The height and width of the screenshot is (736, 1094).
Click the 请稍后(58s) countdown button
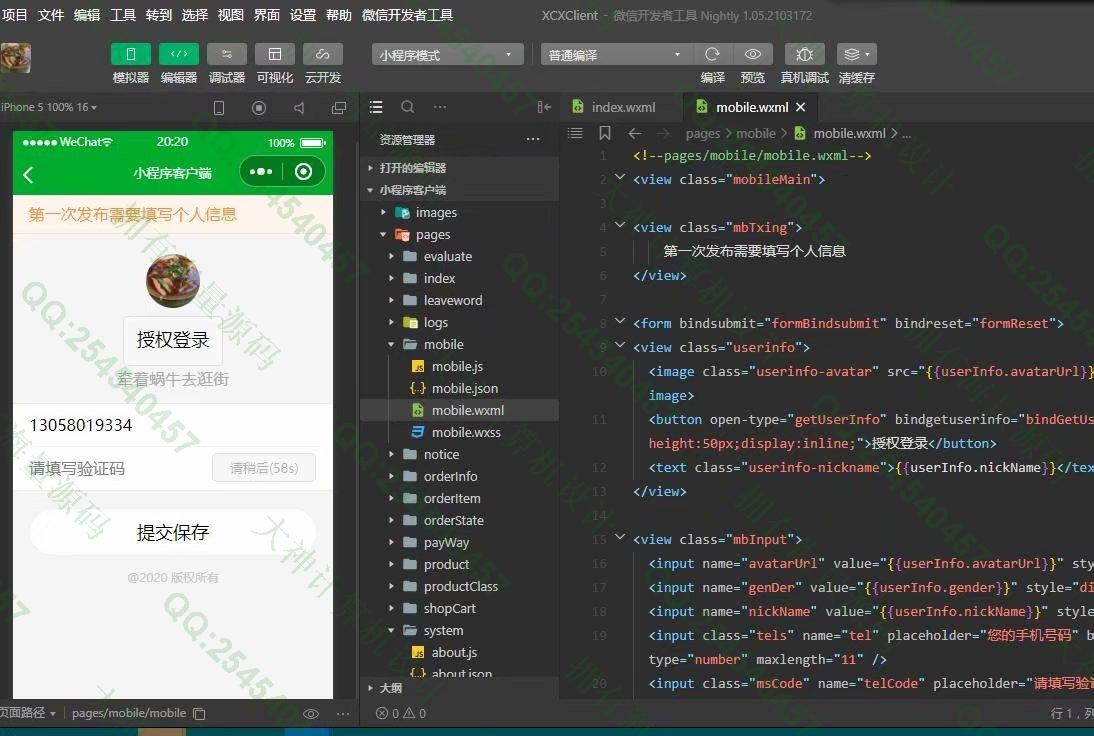[x=264, y=468]
